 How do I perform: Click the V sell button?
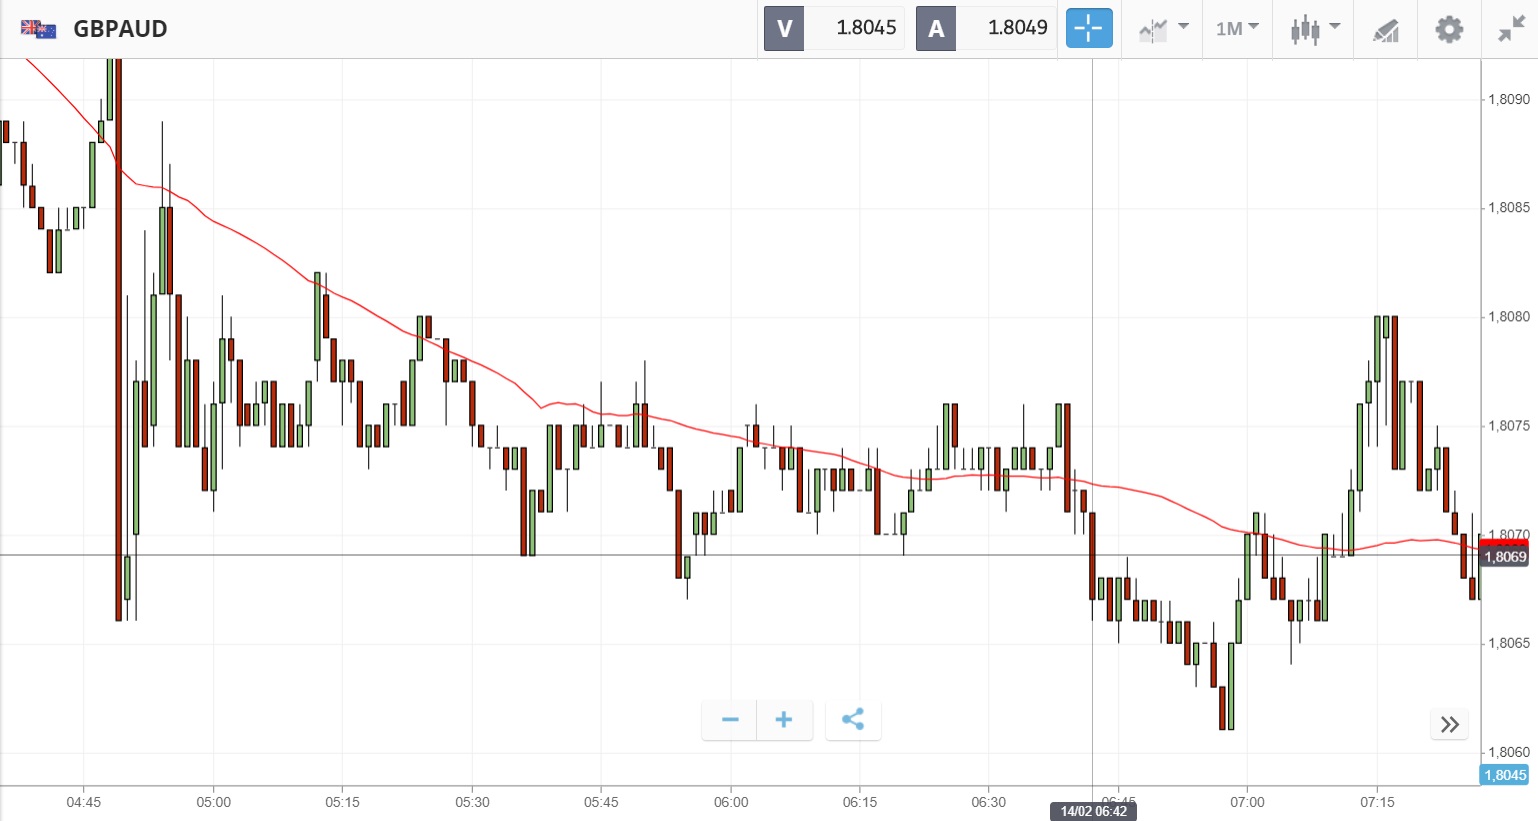[x=784, y=28]
